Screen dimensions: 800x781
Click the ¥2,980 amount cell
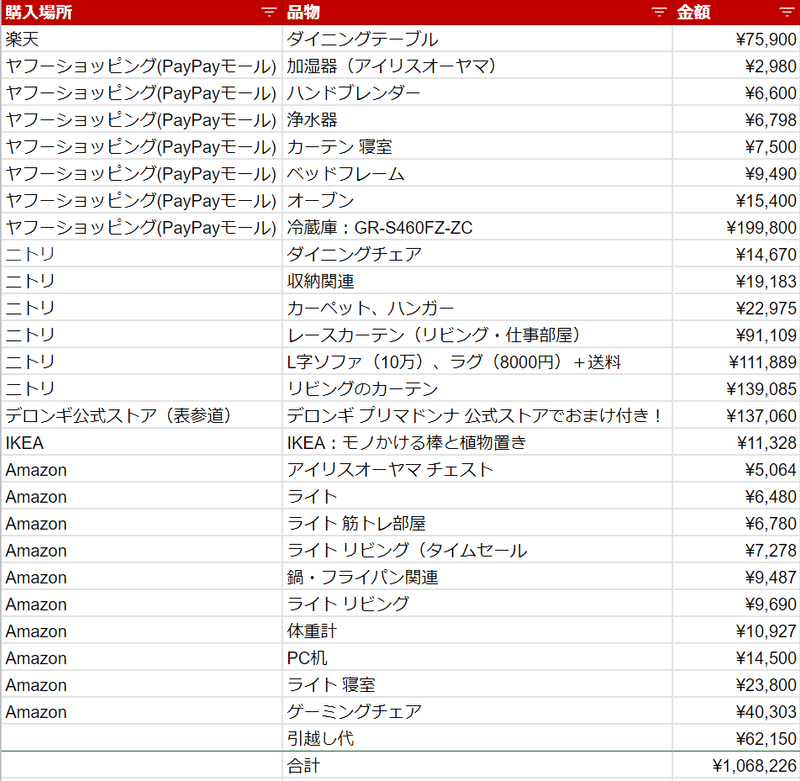[736, 66]
